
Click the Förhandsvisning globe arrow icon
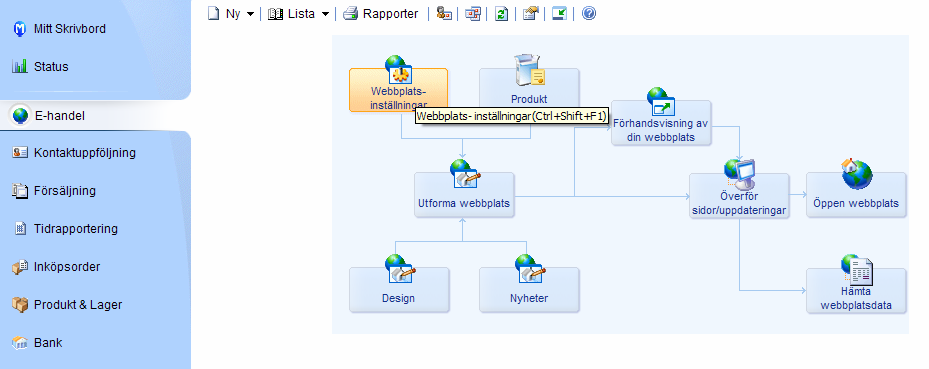coord(661,102)
